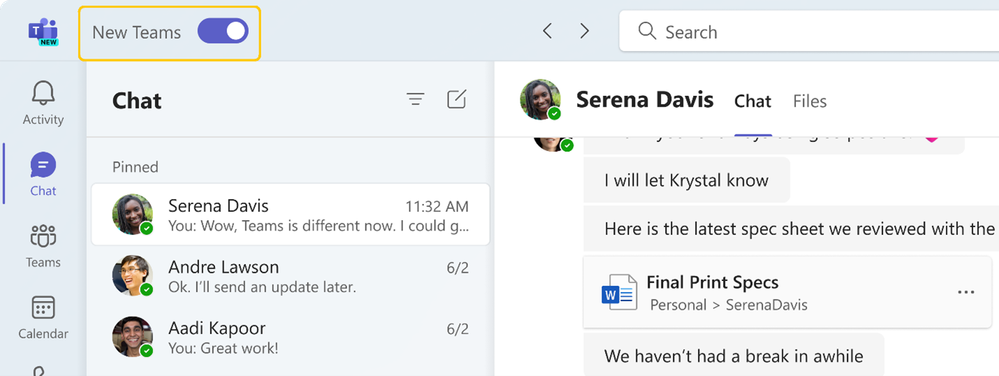Open Andre Lawson's conversation
This screenshot has height=376, width=999.
291,276
